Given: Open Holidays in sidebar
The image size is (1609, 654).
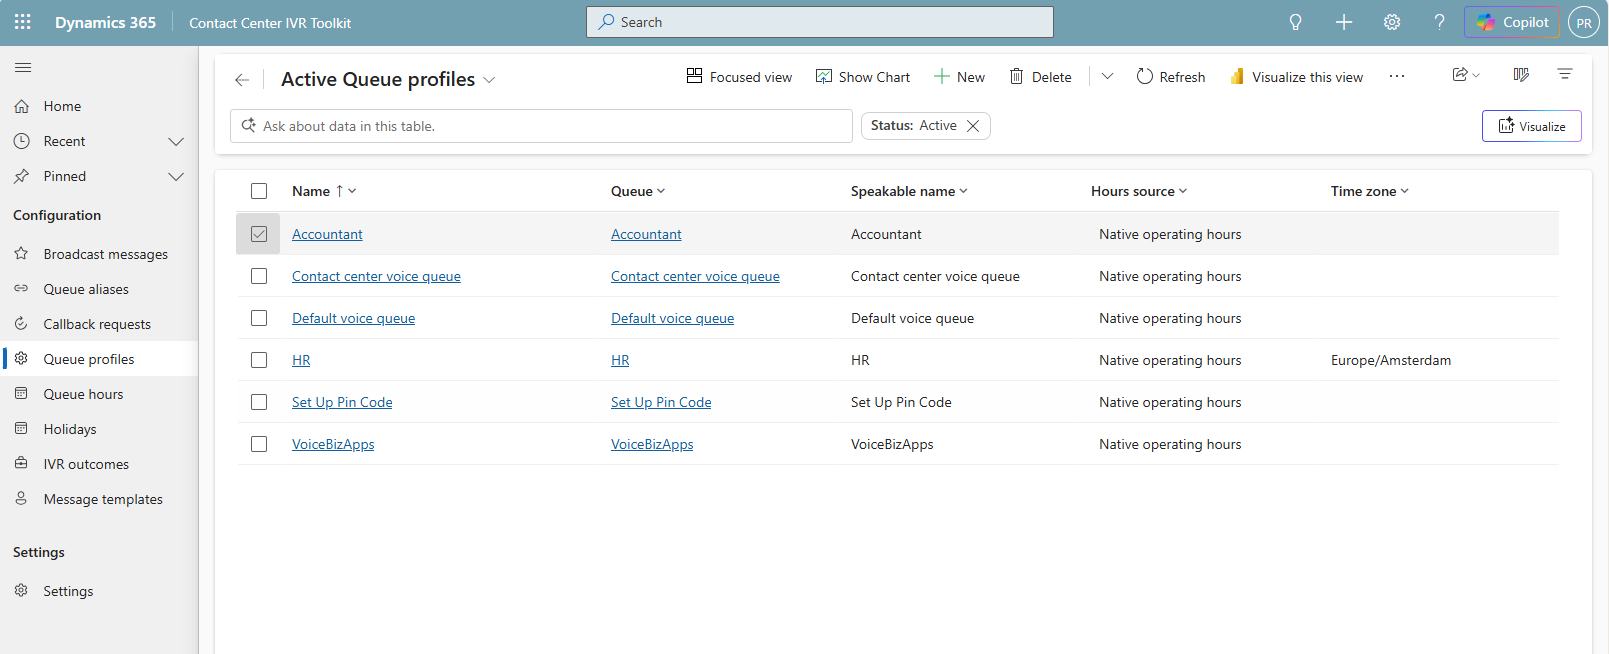Looking at the screenshot, I should (100, 429).
